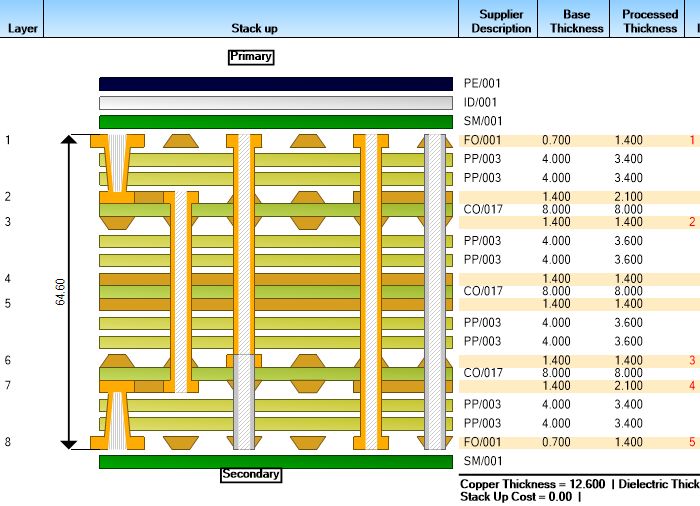Click layer number 5 in the Layer column

tap(8, 304)
